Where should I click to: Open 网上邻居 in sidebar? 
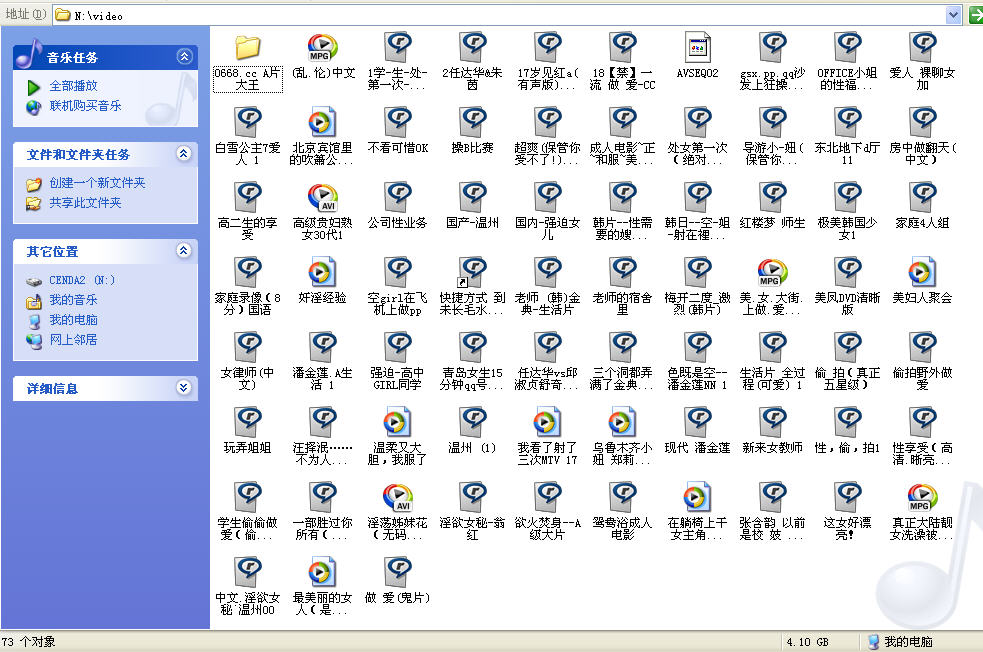(x=73, y=340)
